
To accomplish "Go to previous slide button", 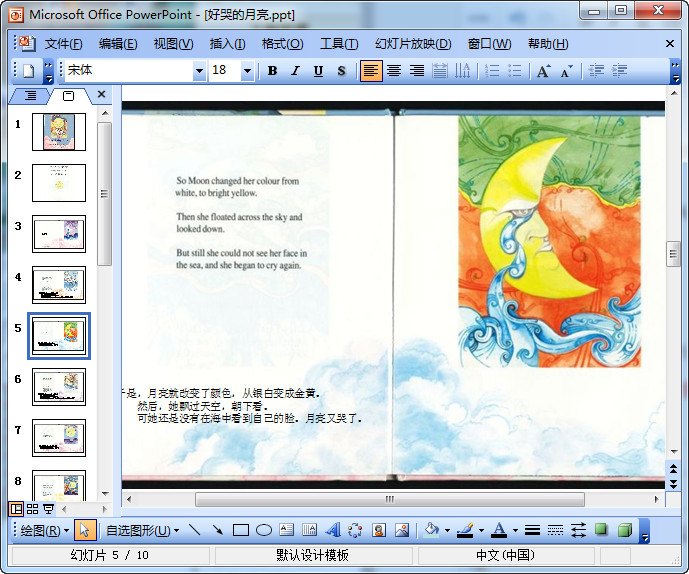I will pos(673,469).
